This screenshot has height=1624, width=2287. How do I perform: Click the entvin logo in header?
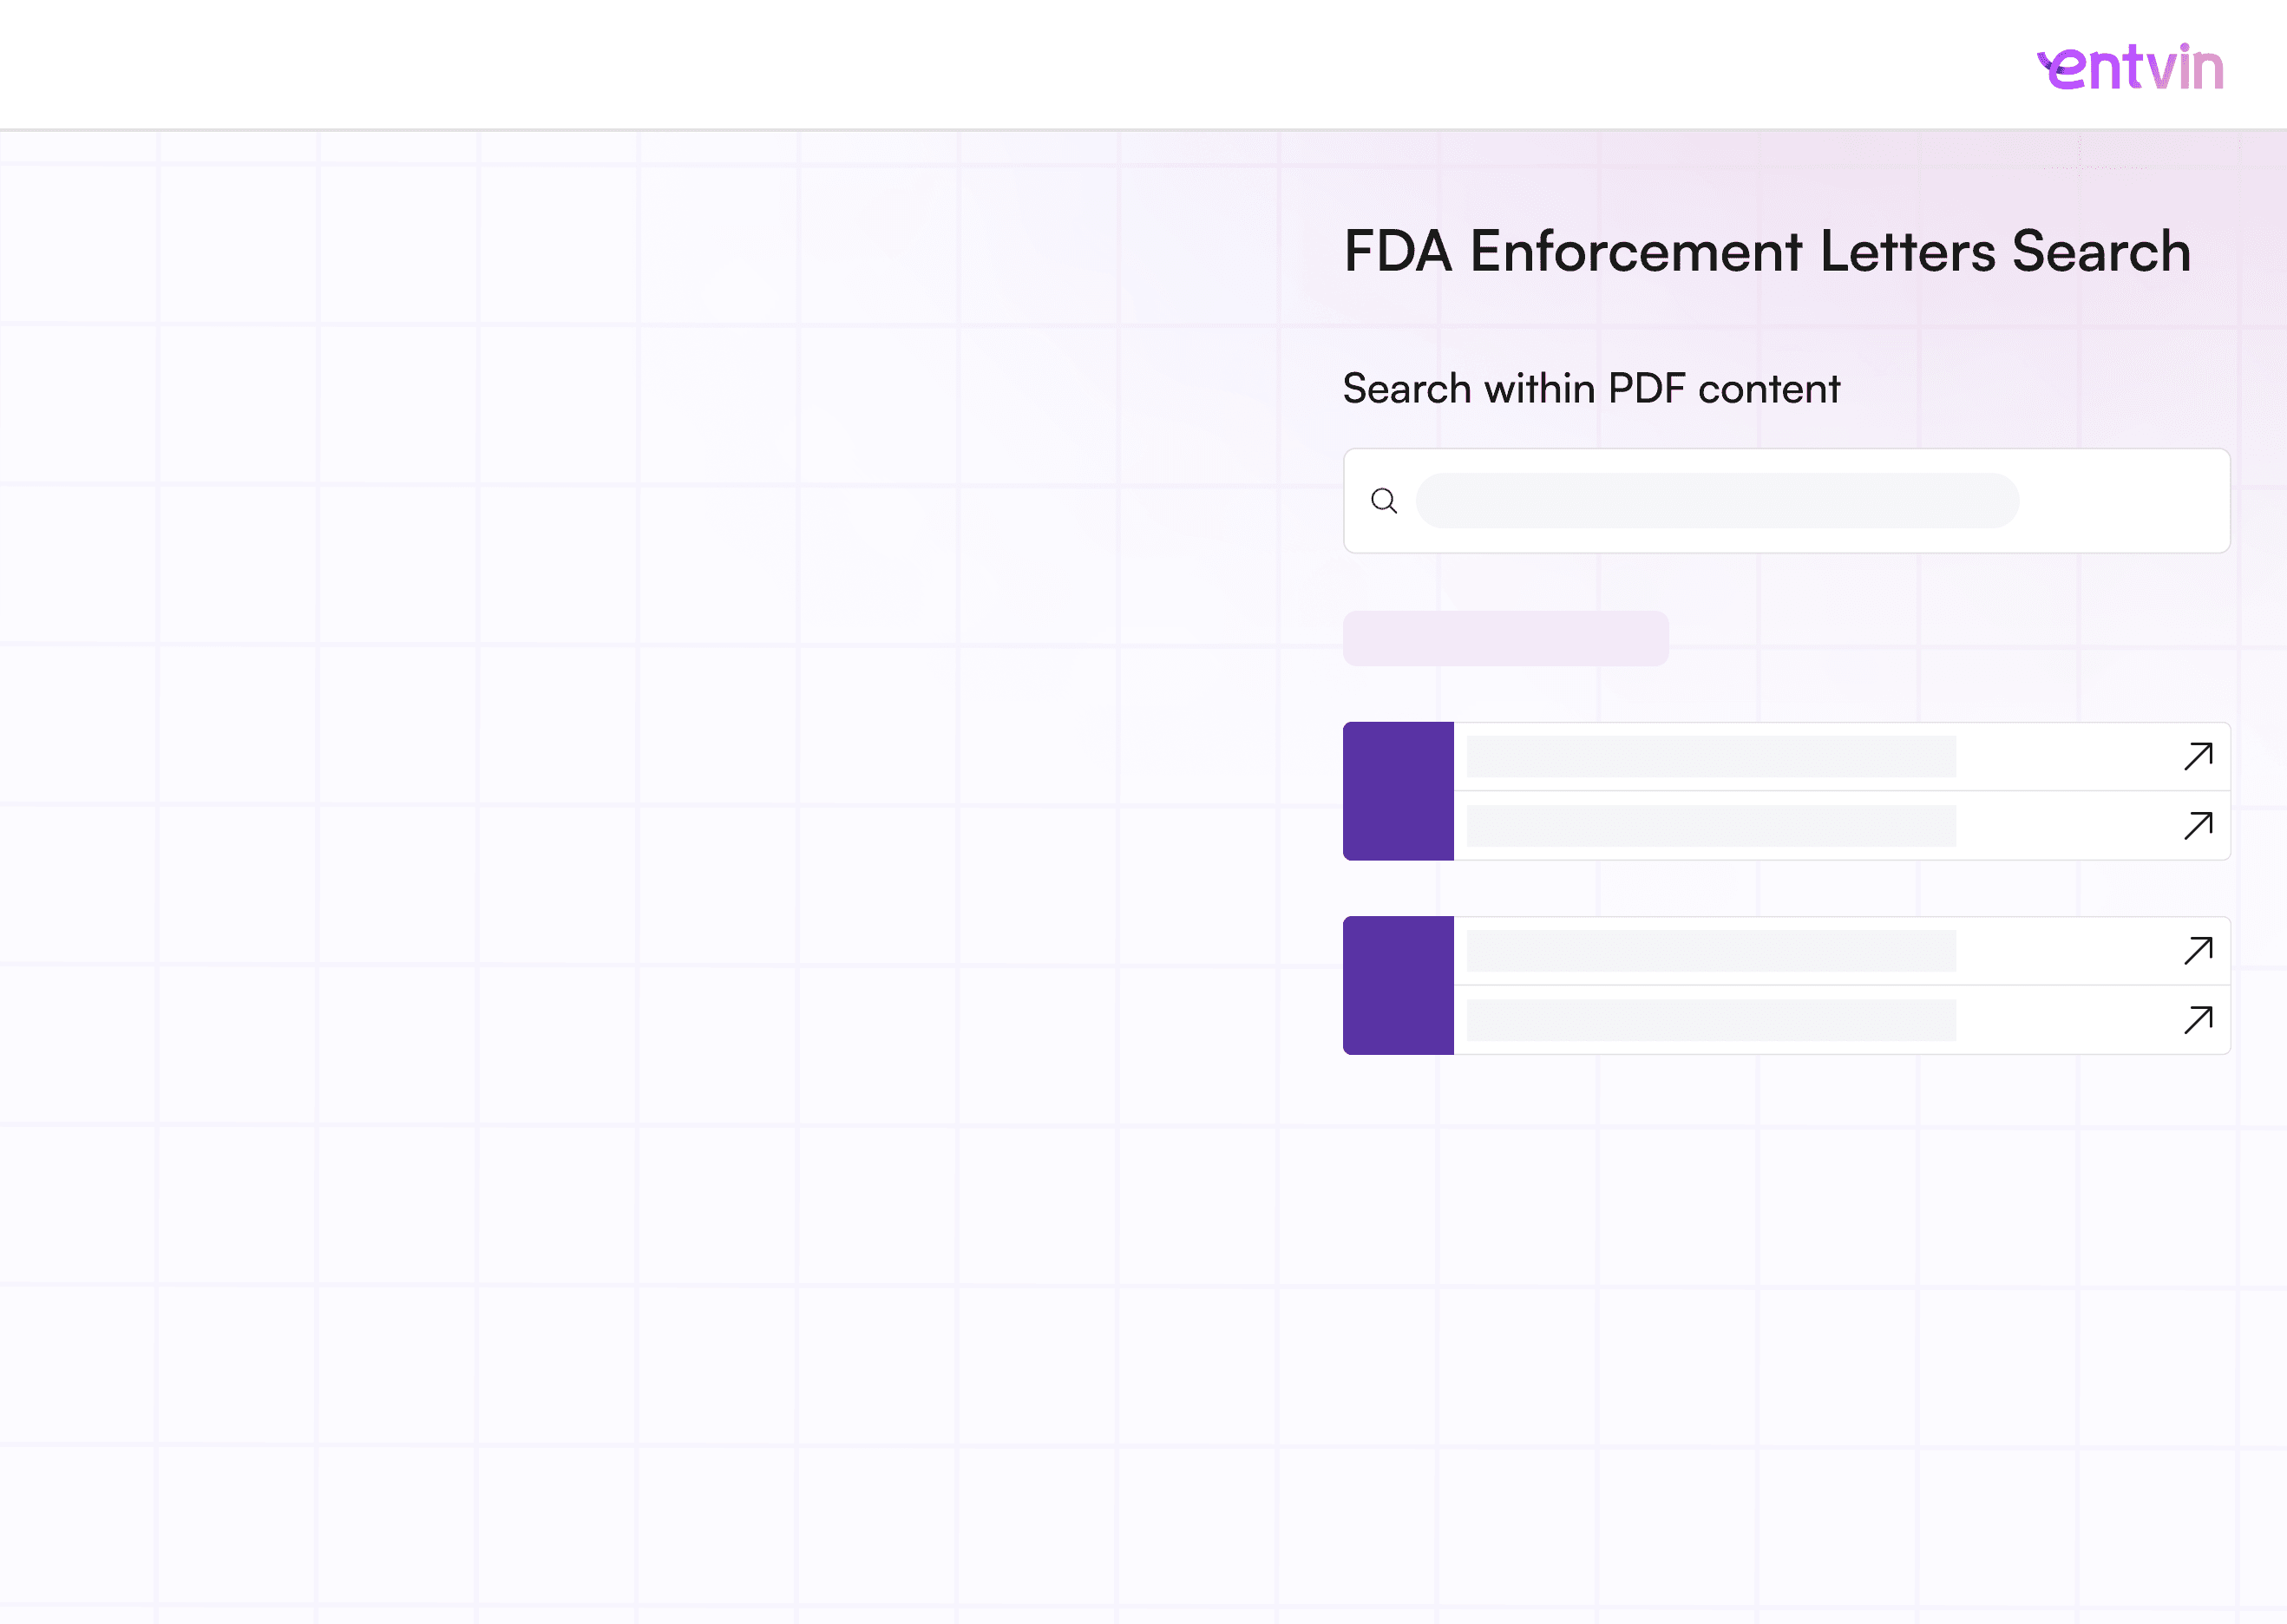(2130, 67)
